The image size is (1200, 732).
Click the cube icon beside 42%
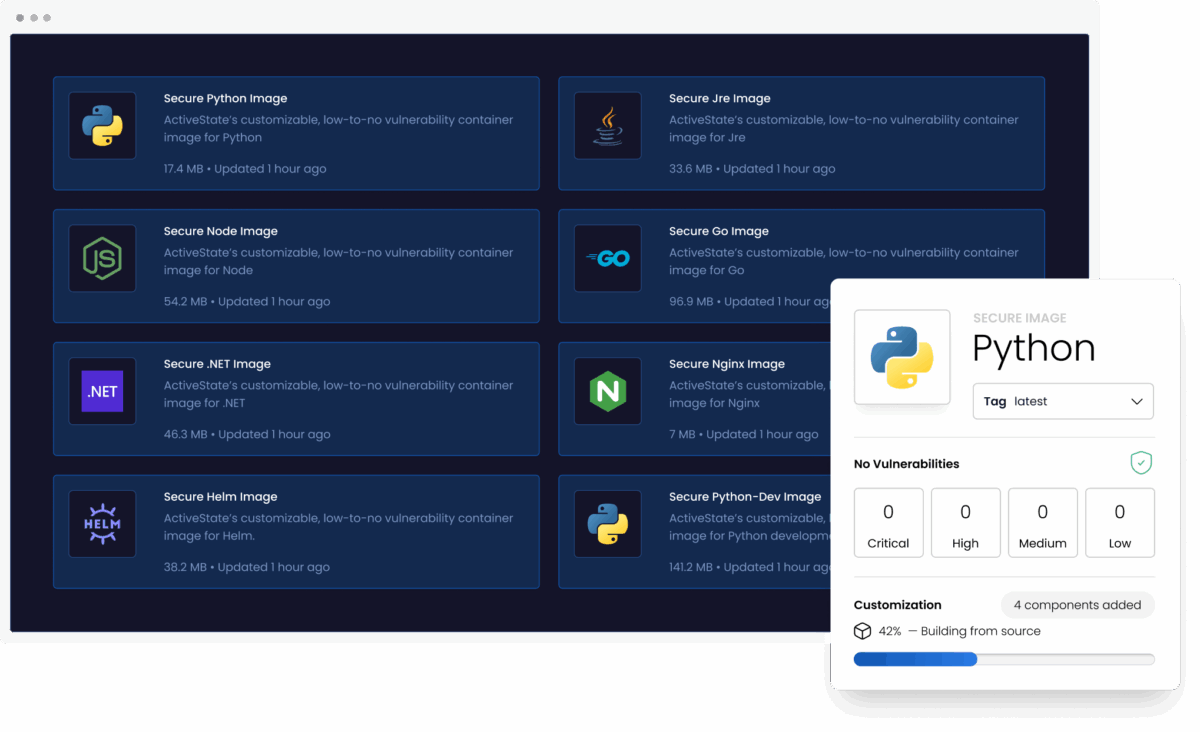pos(862,631)
